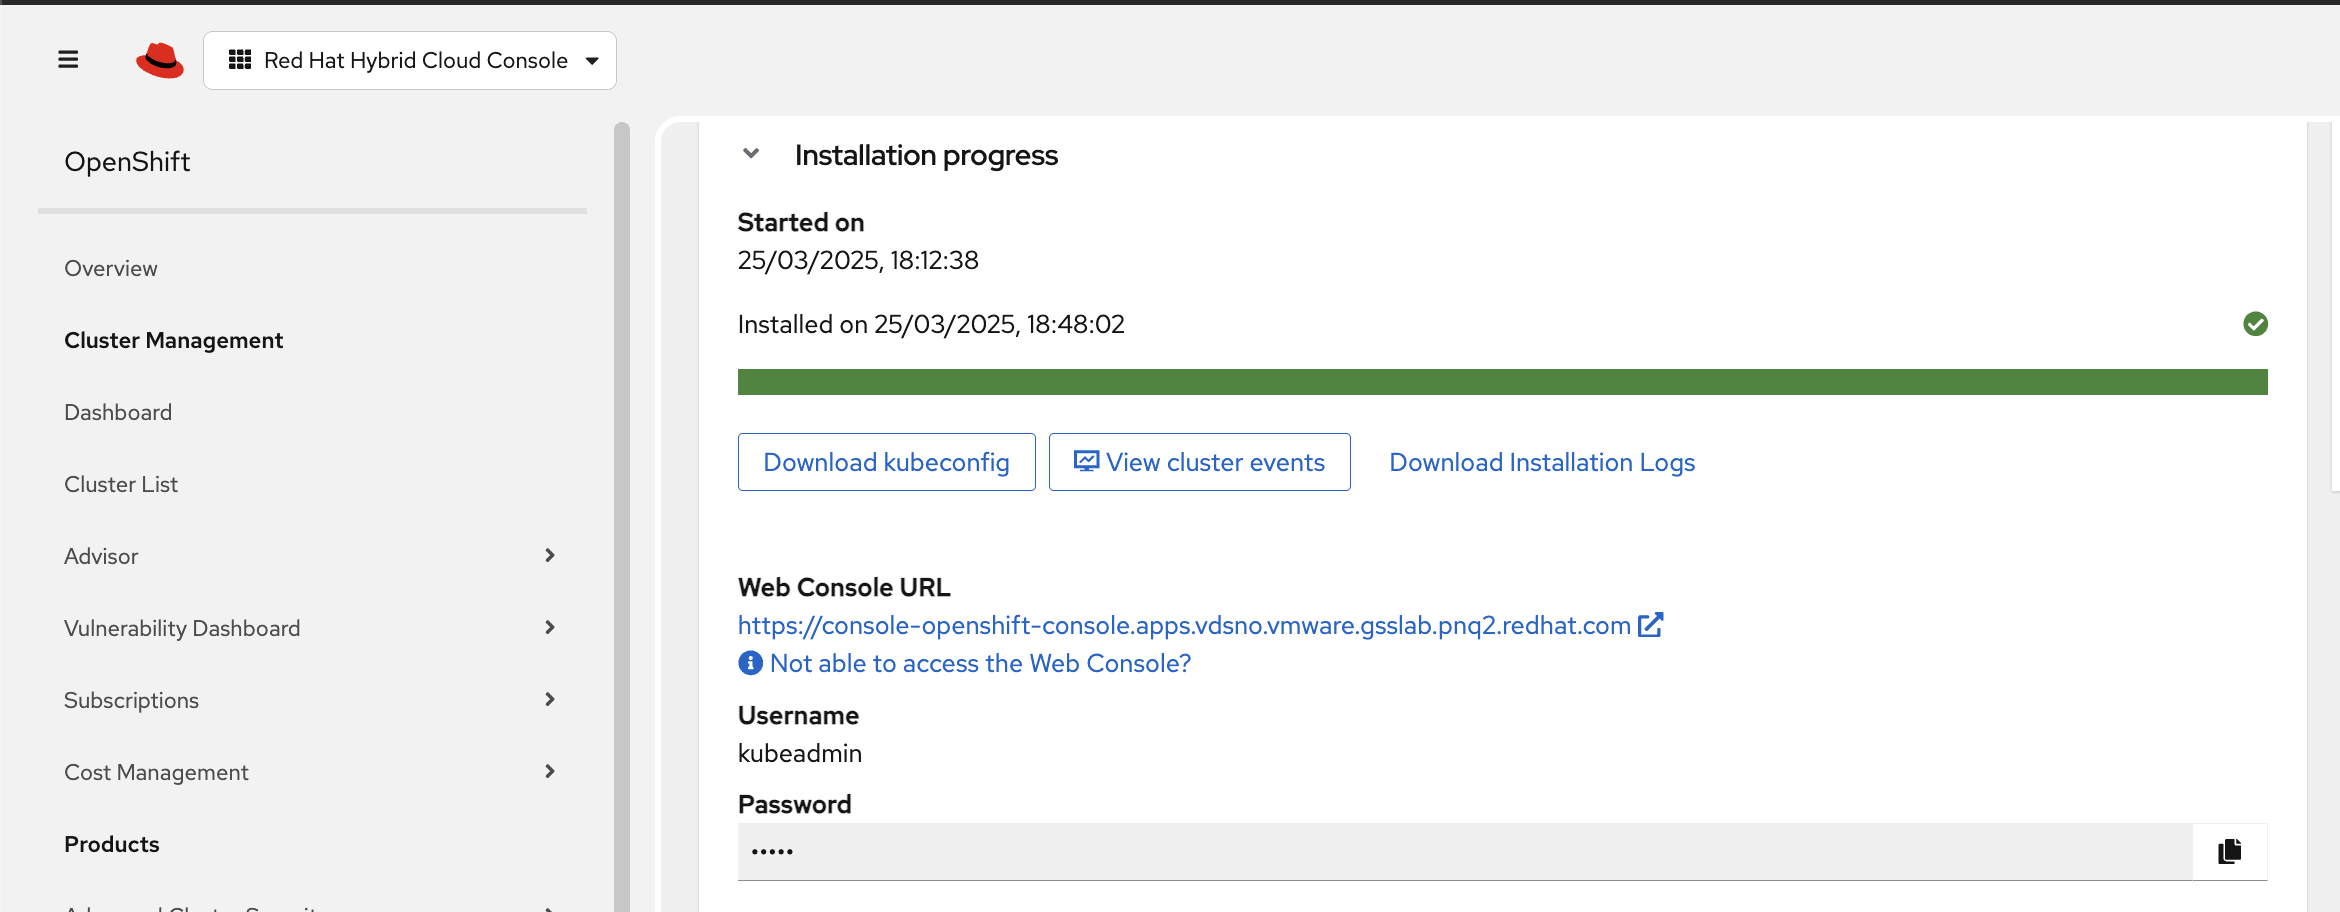
Task: Open the Red Hat Hybrid Cloud Console dropdown
Action: 592,61
